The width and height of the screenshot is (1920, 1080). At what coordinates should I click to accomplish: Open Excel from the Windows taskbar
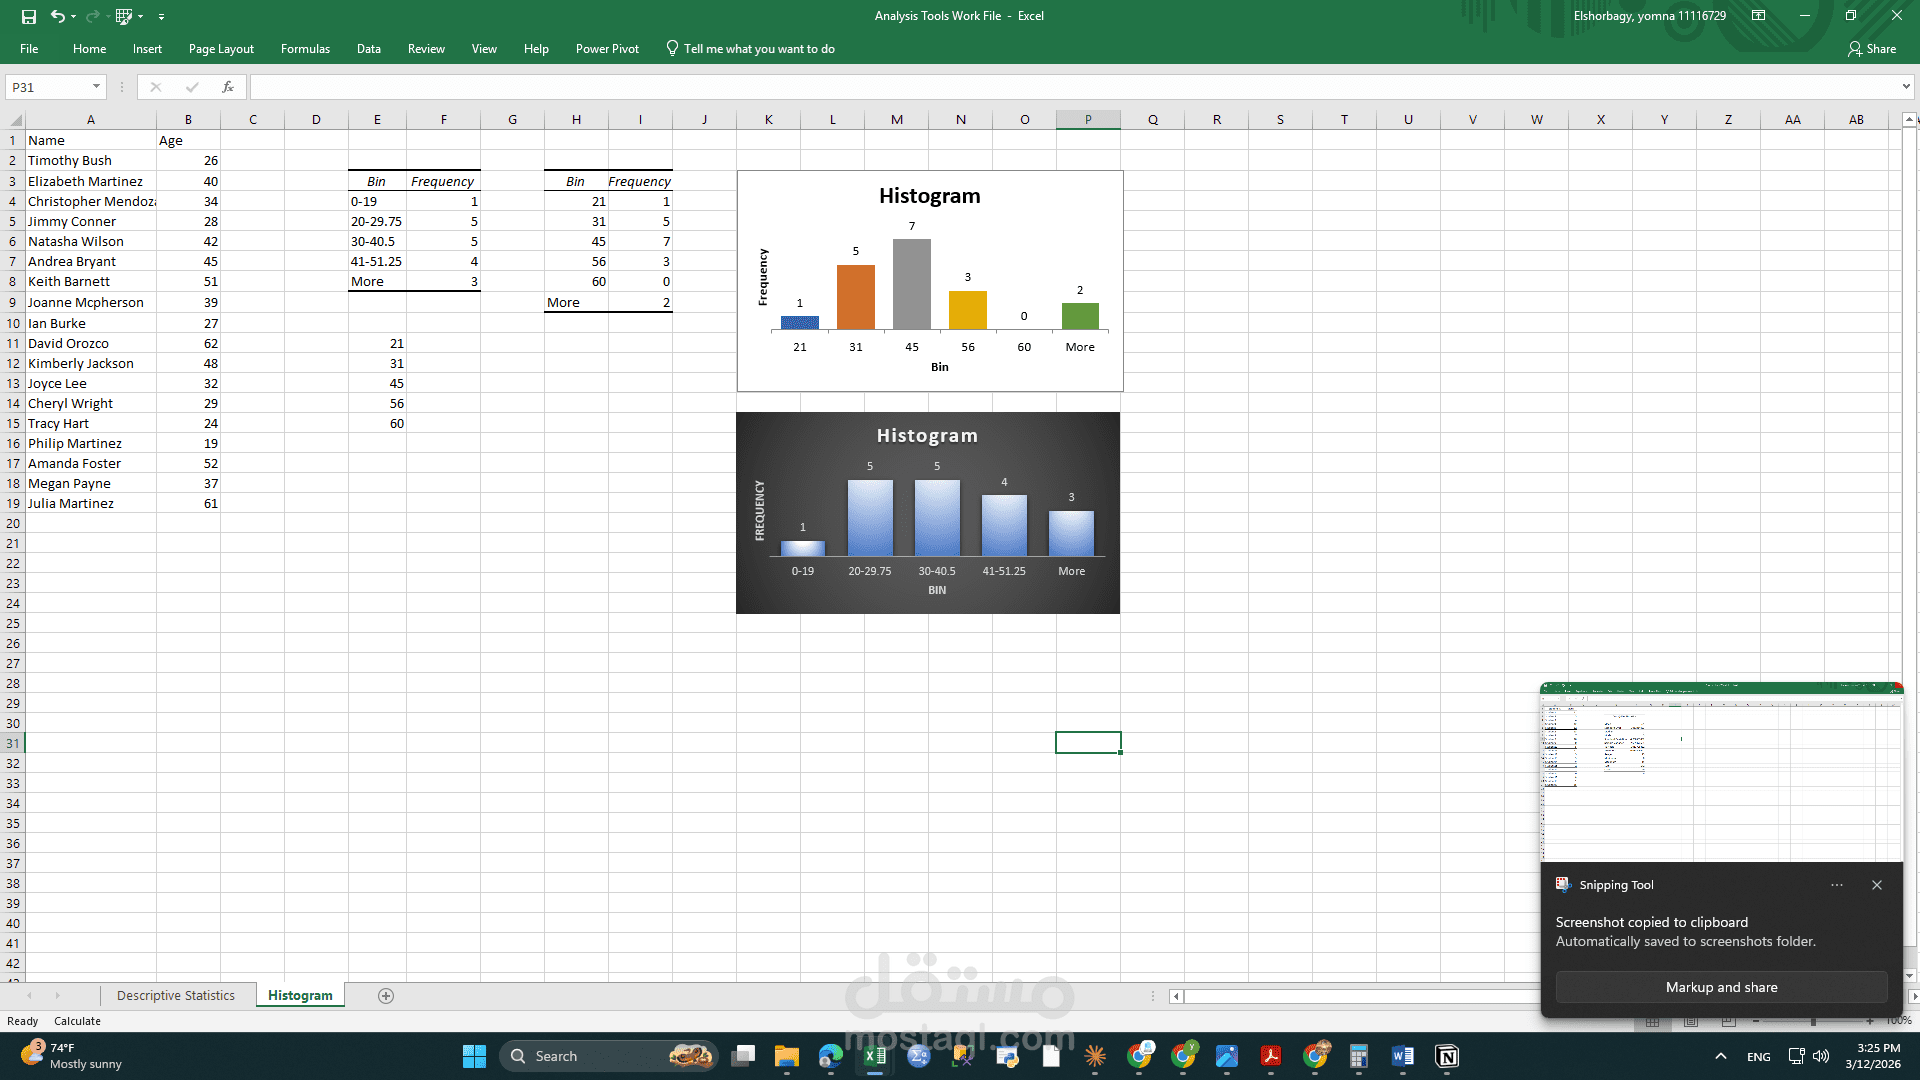[x=875, y=1056]
